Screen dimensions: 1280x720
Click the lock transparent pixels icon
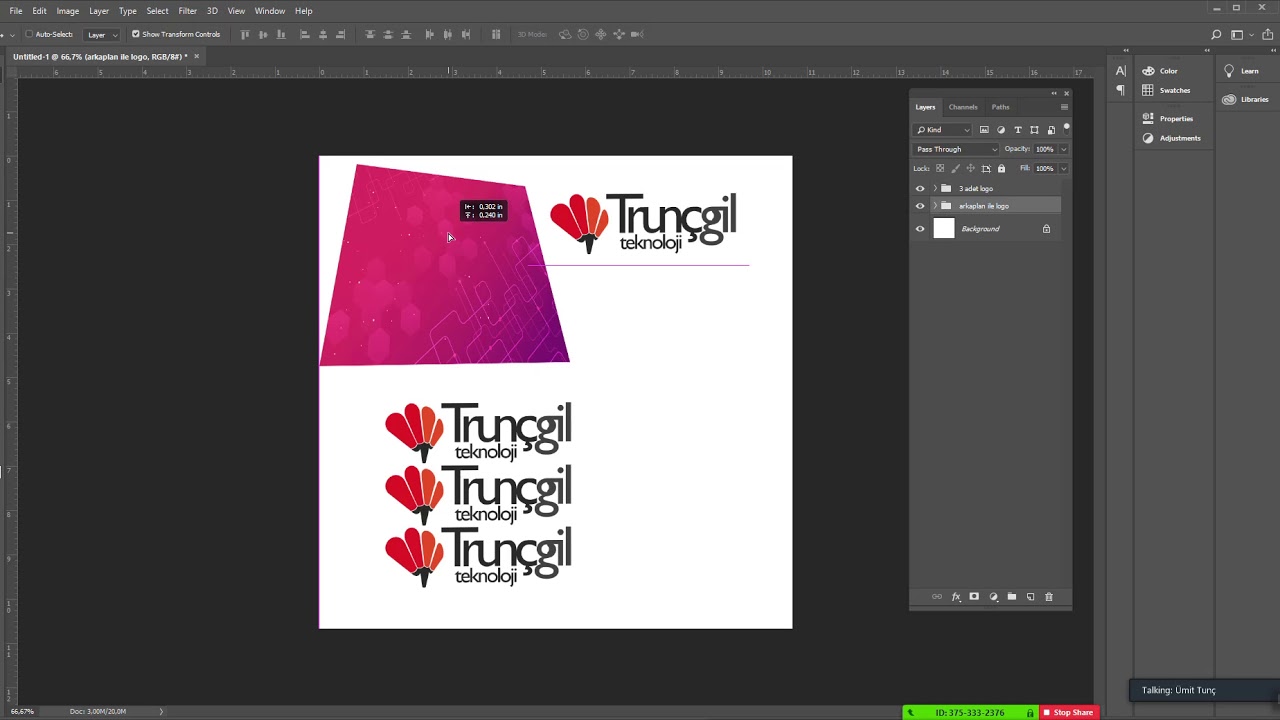tap(940, 168)
